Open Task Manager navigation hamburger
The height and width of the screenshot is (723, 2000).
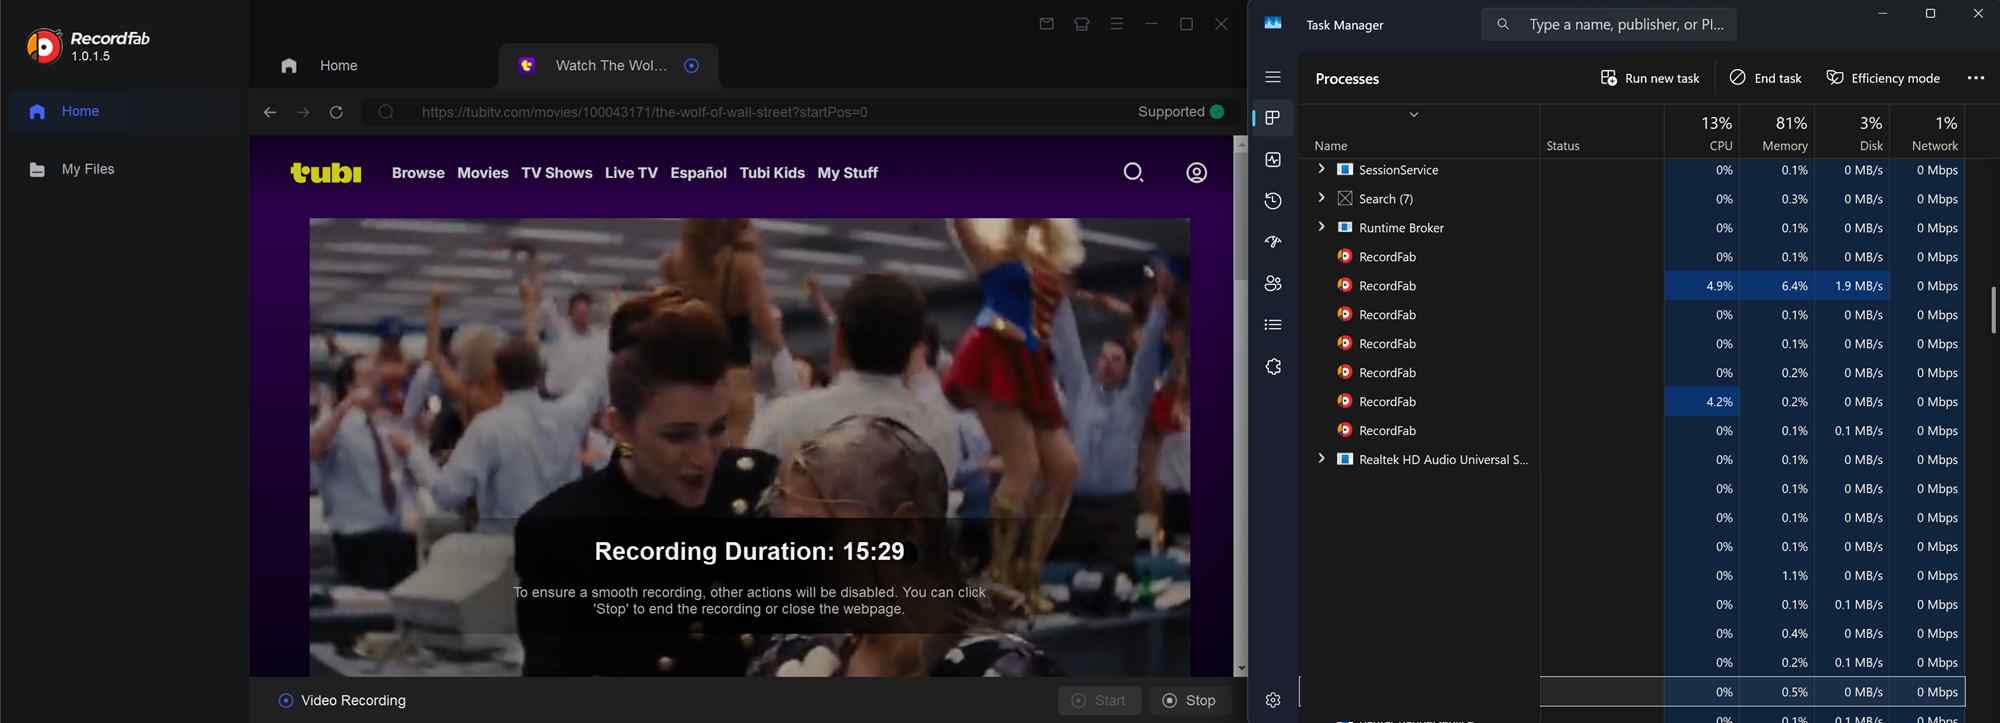coord(1273,77)
